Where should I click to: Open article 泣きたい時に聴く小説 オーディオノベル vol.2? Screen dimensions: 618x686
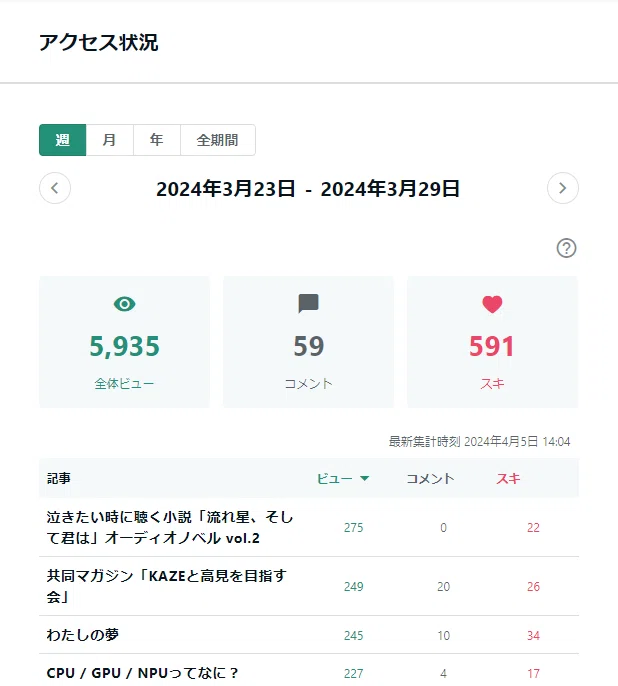pos(170,528)
